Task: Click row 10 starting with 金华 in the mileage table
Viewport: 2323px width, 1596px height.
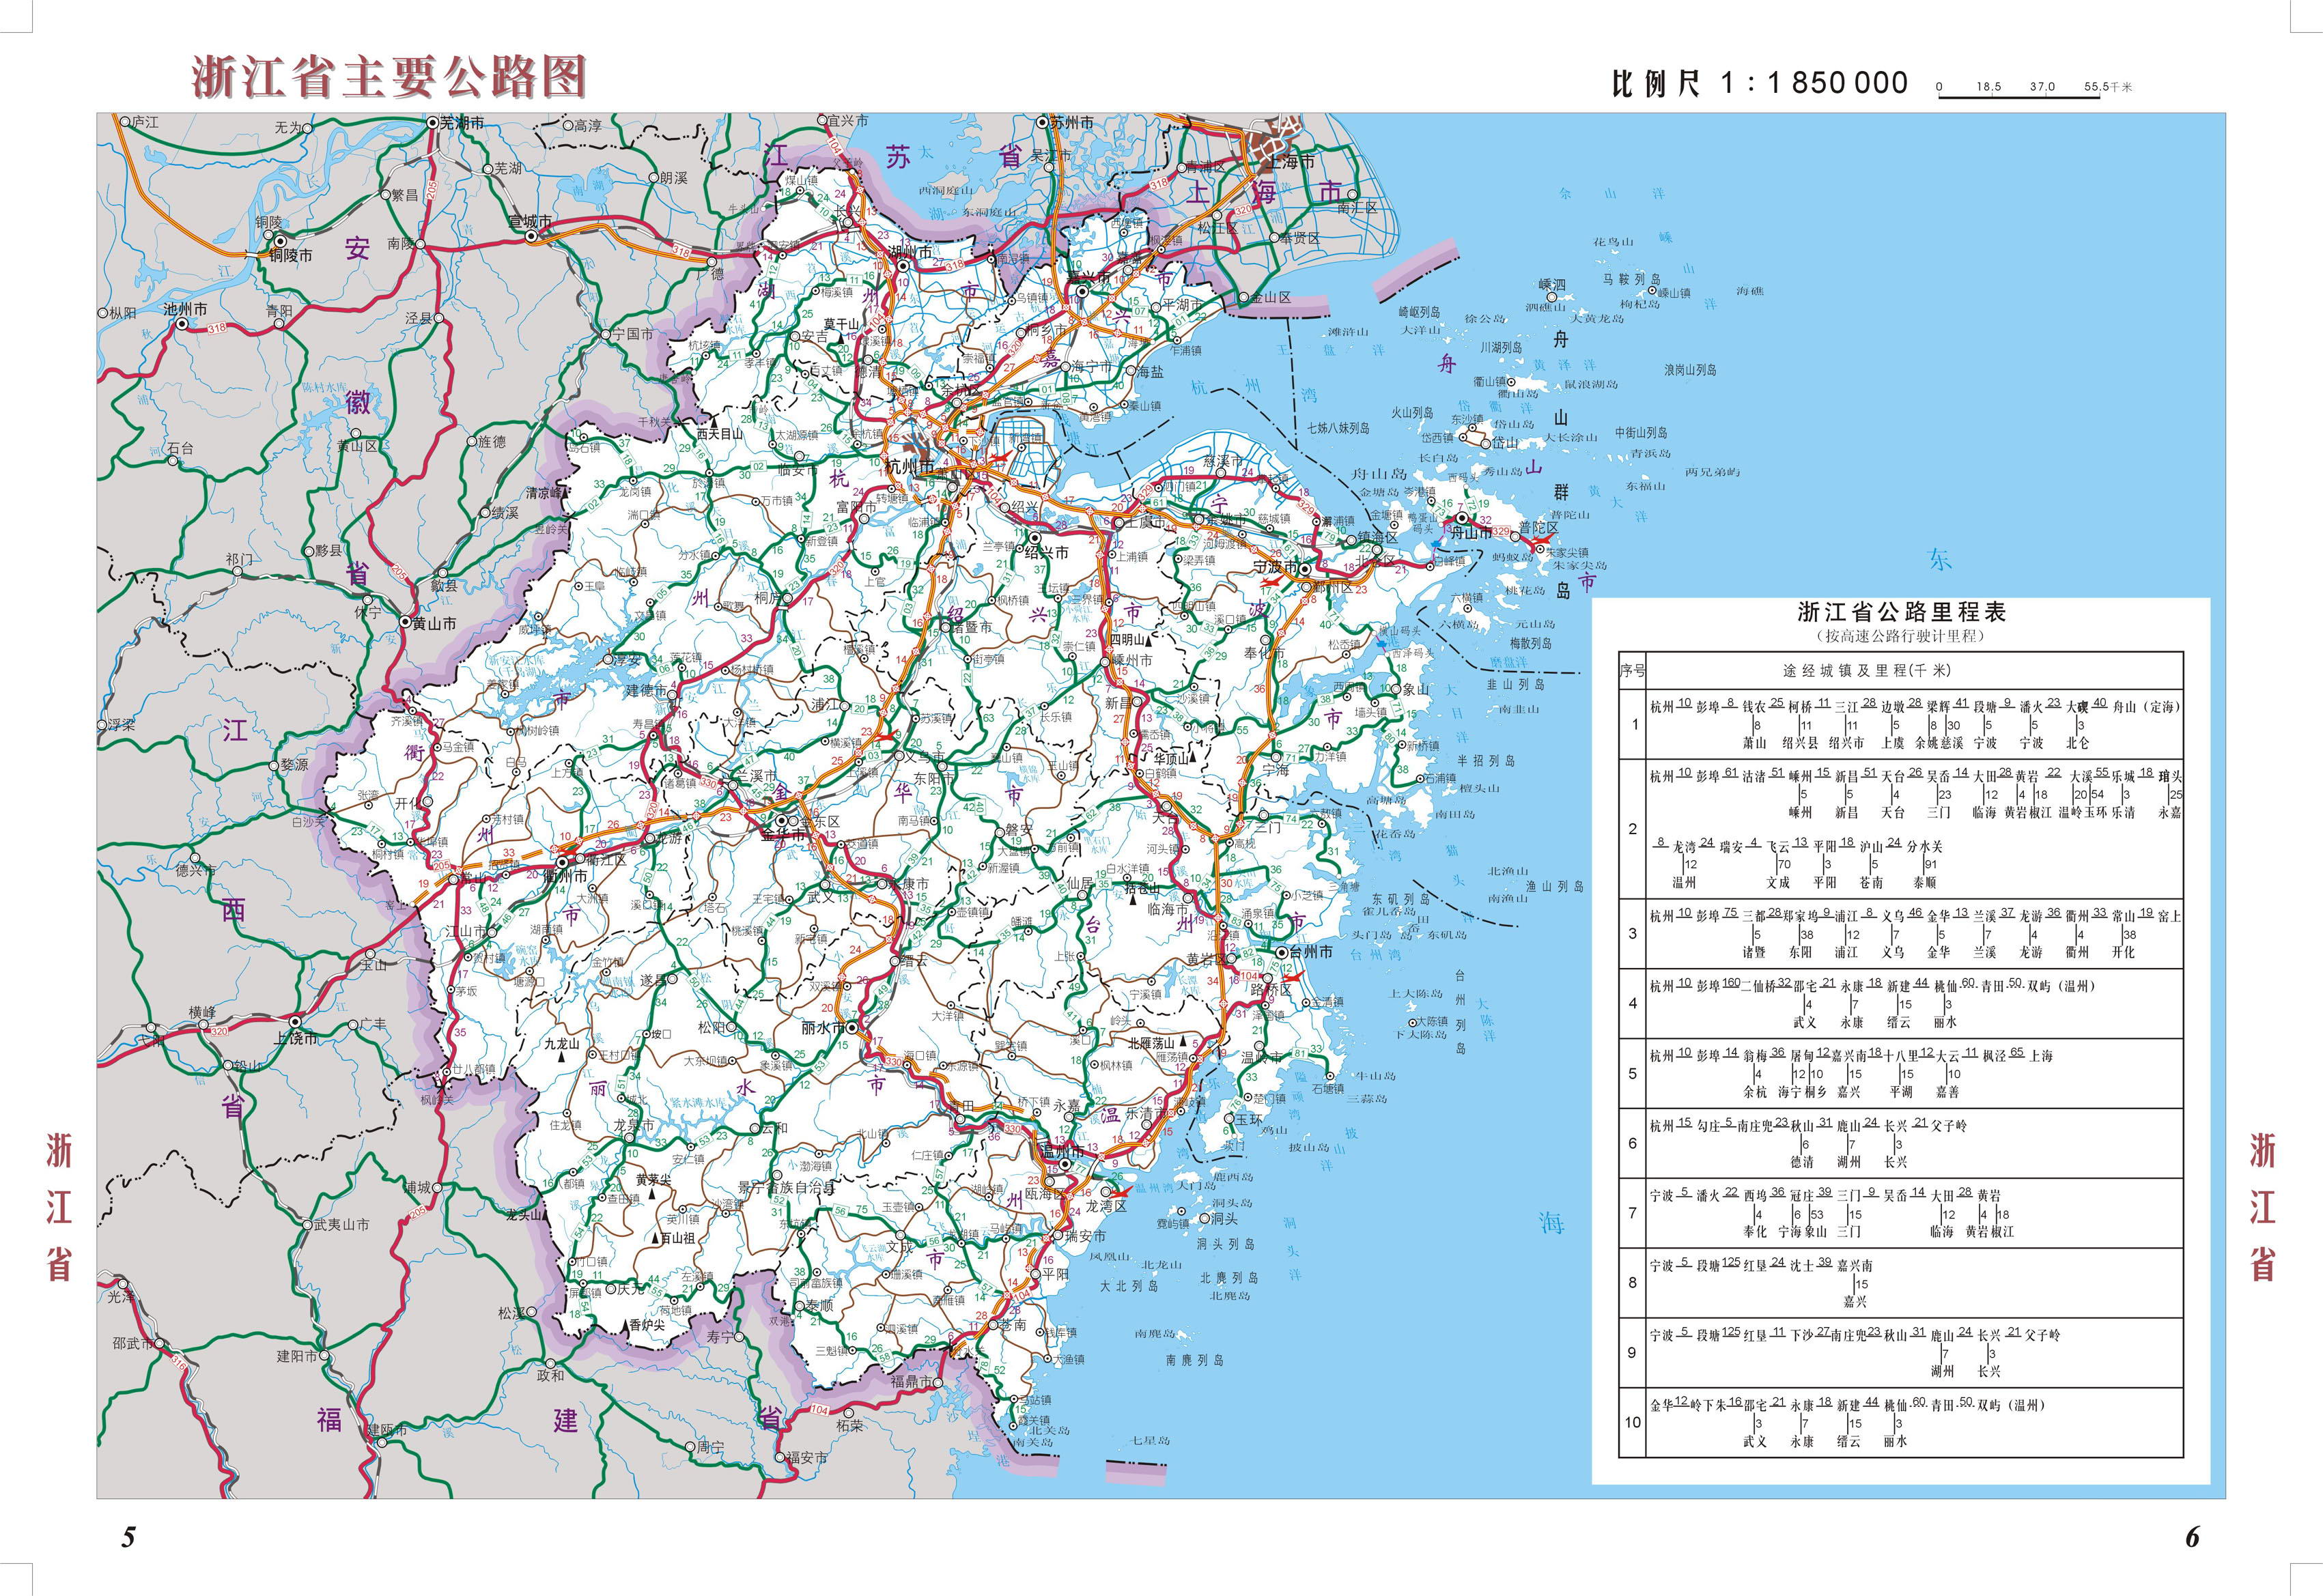Action: pyautogui.click(x=1900, y=1422)
